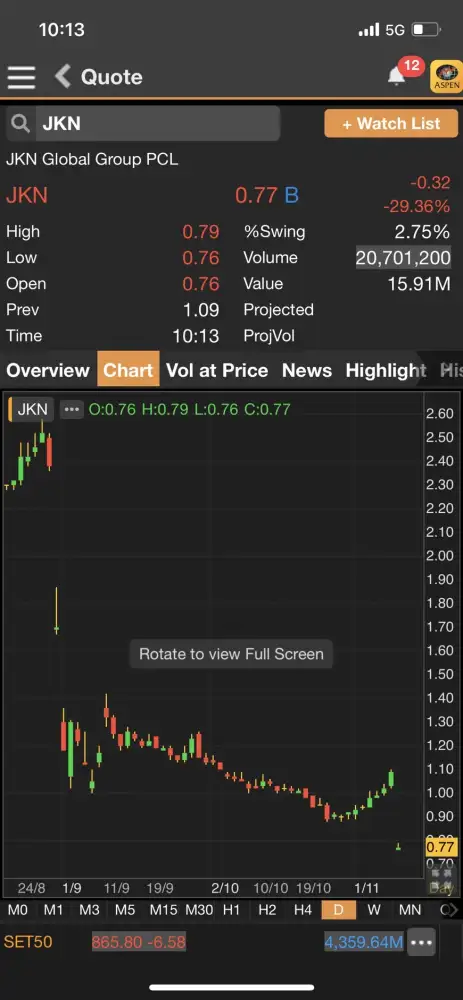This screenshot has height=1000, width=463.
Task: Open the News tab
Action: (307, 371)
